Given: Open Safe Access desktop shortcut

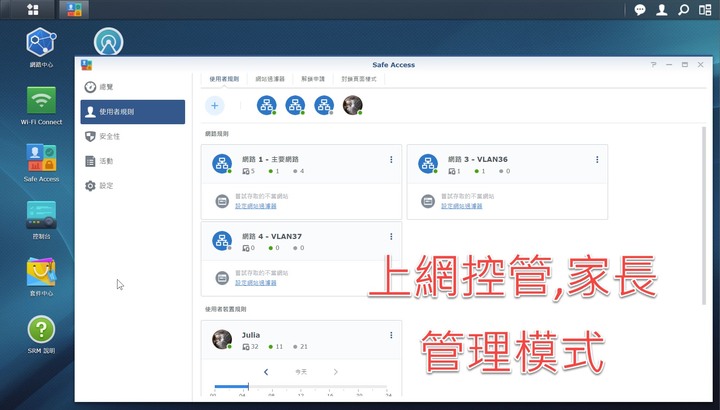Looking at the screenshot, I should (x=41, y=163).
